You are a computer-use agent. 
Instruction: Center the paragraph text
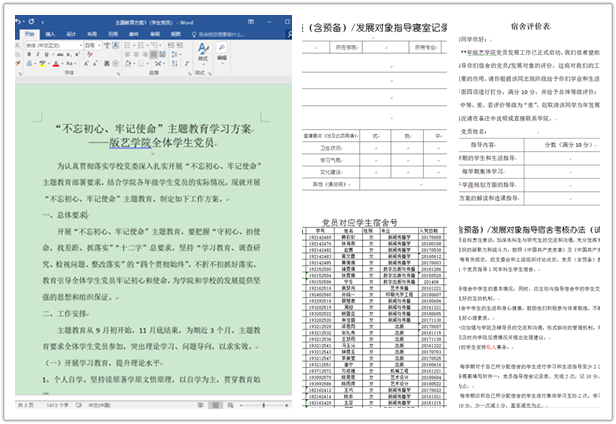click(136, 54)
